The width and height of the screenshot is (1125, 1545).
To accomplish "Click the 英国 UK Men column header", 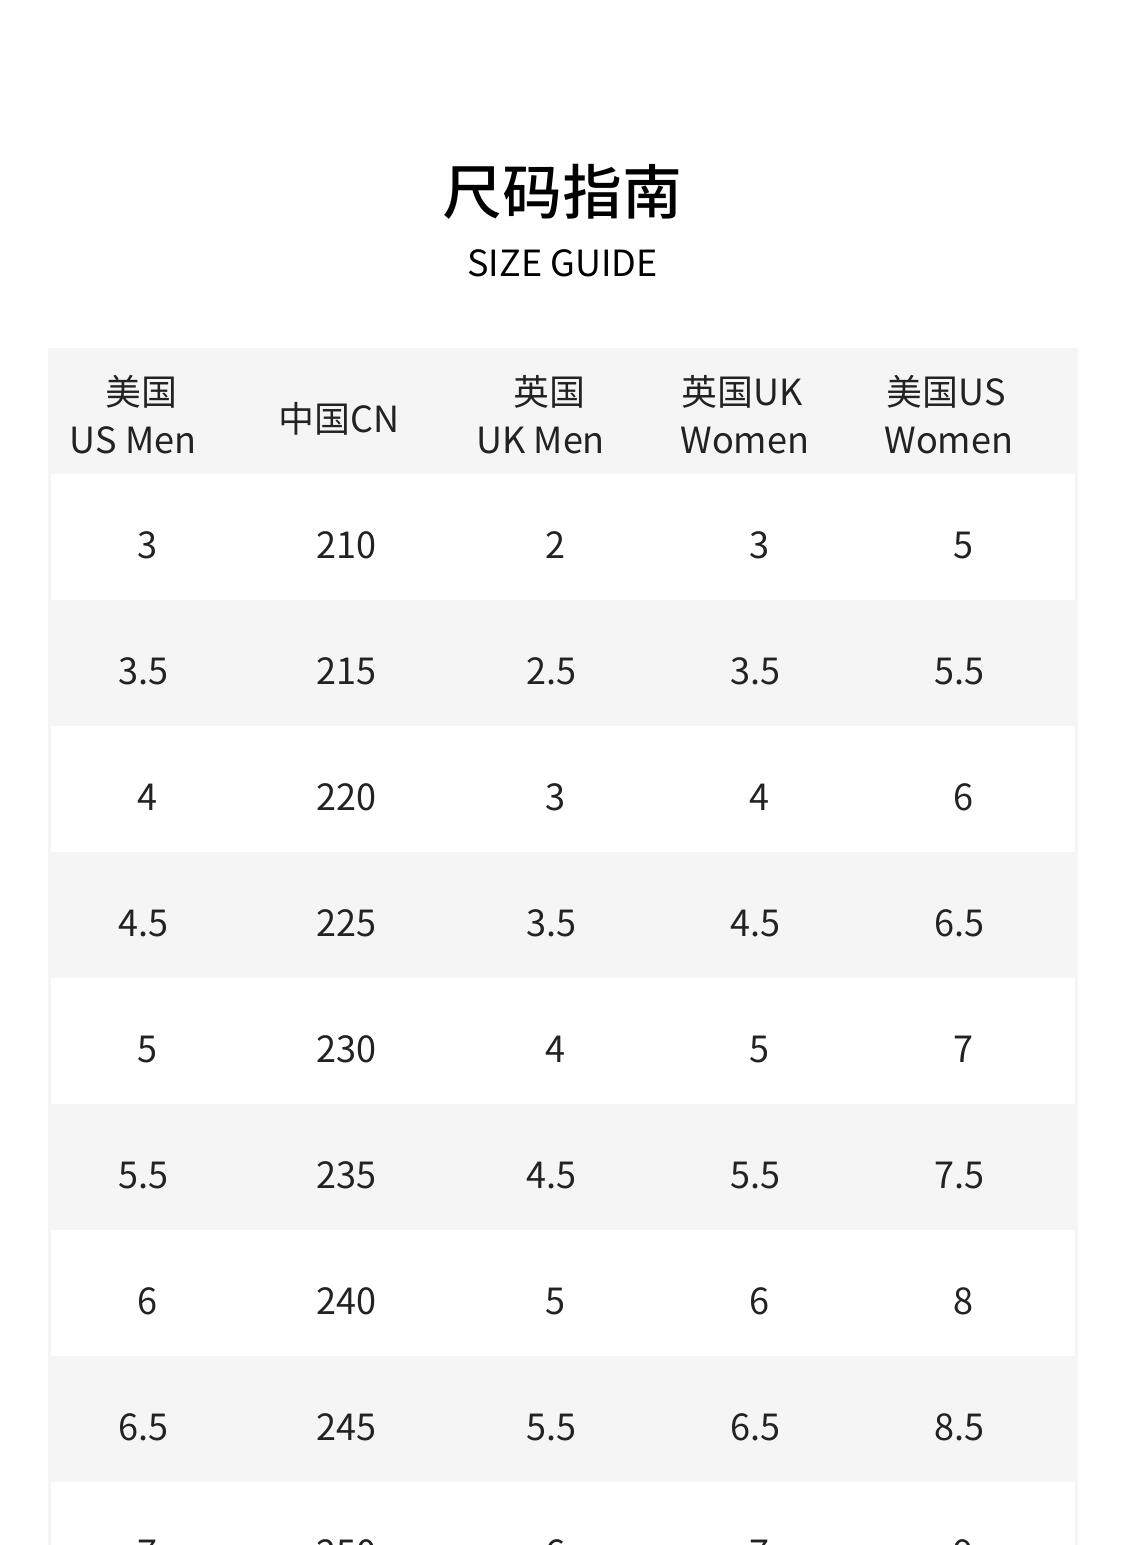I will (541, 416).
